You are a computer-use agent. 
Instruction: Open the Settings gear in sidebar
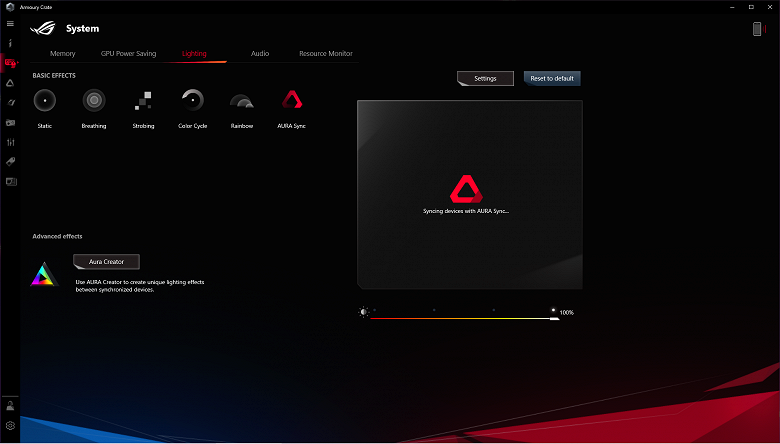[10, 426]
